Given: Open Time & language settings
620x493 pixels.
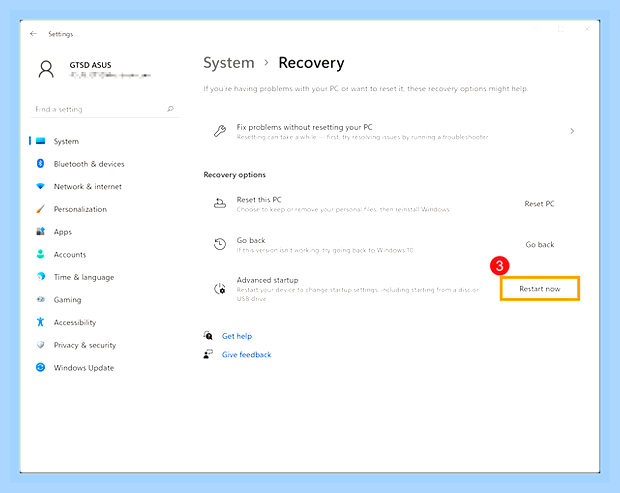Looking at the screenshot, I should click(x=84, y=277).
